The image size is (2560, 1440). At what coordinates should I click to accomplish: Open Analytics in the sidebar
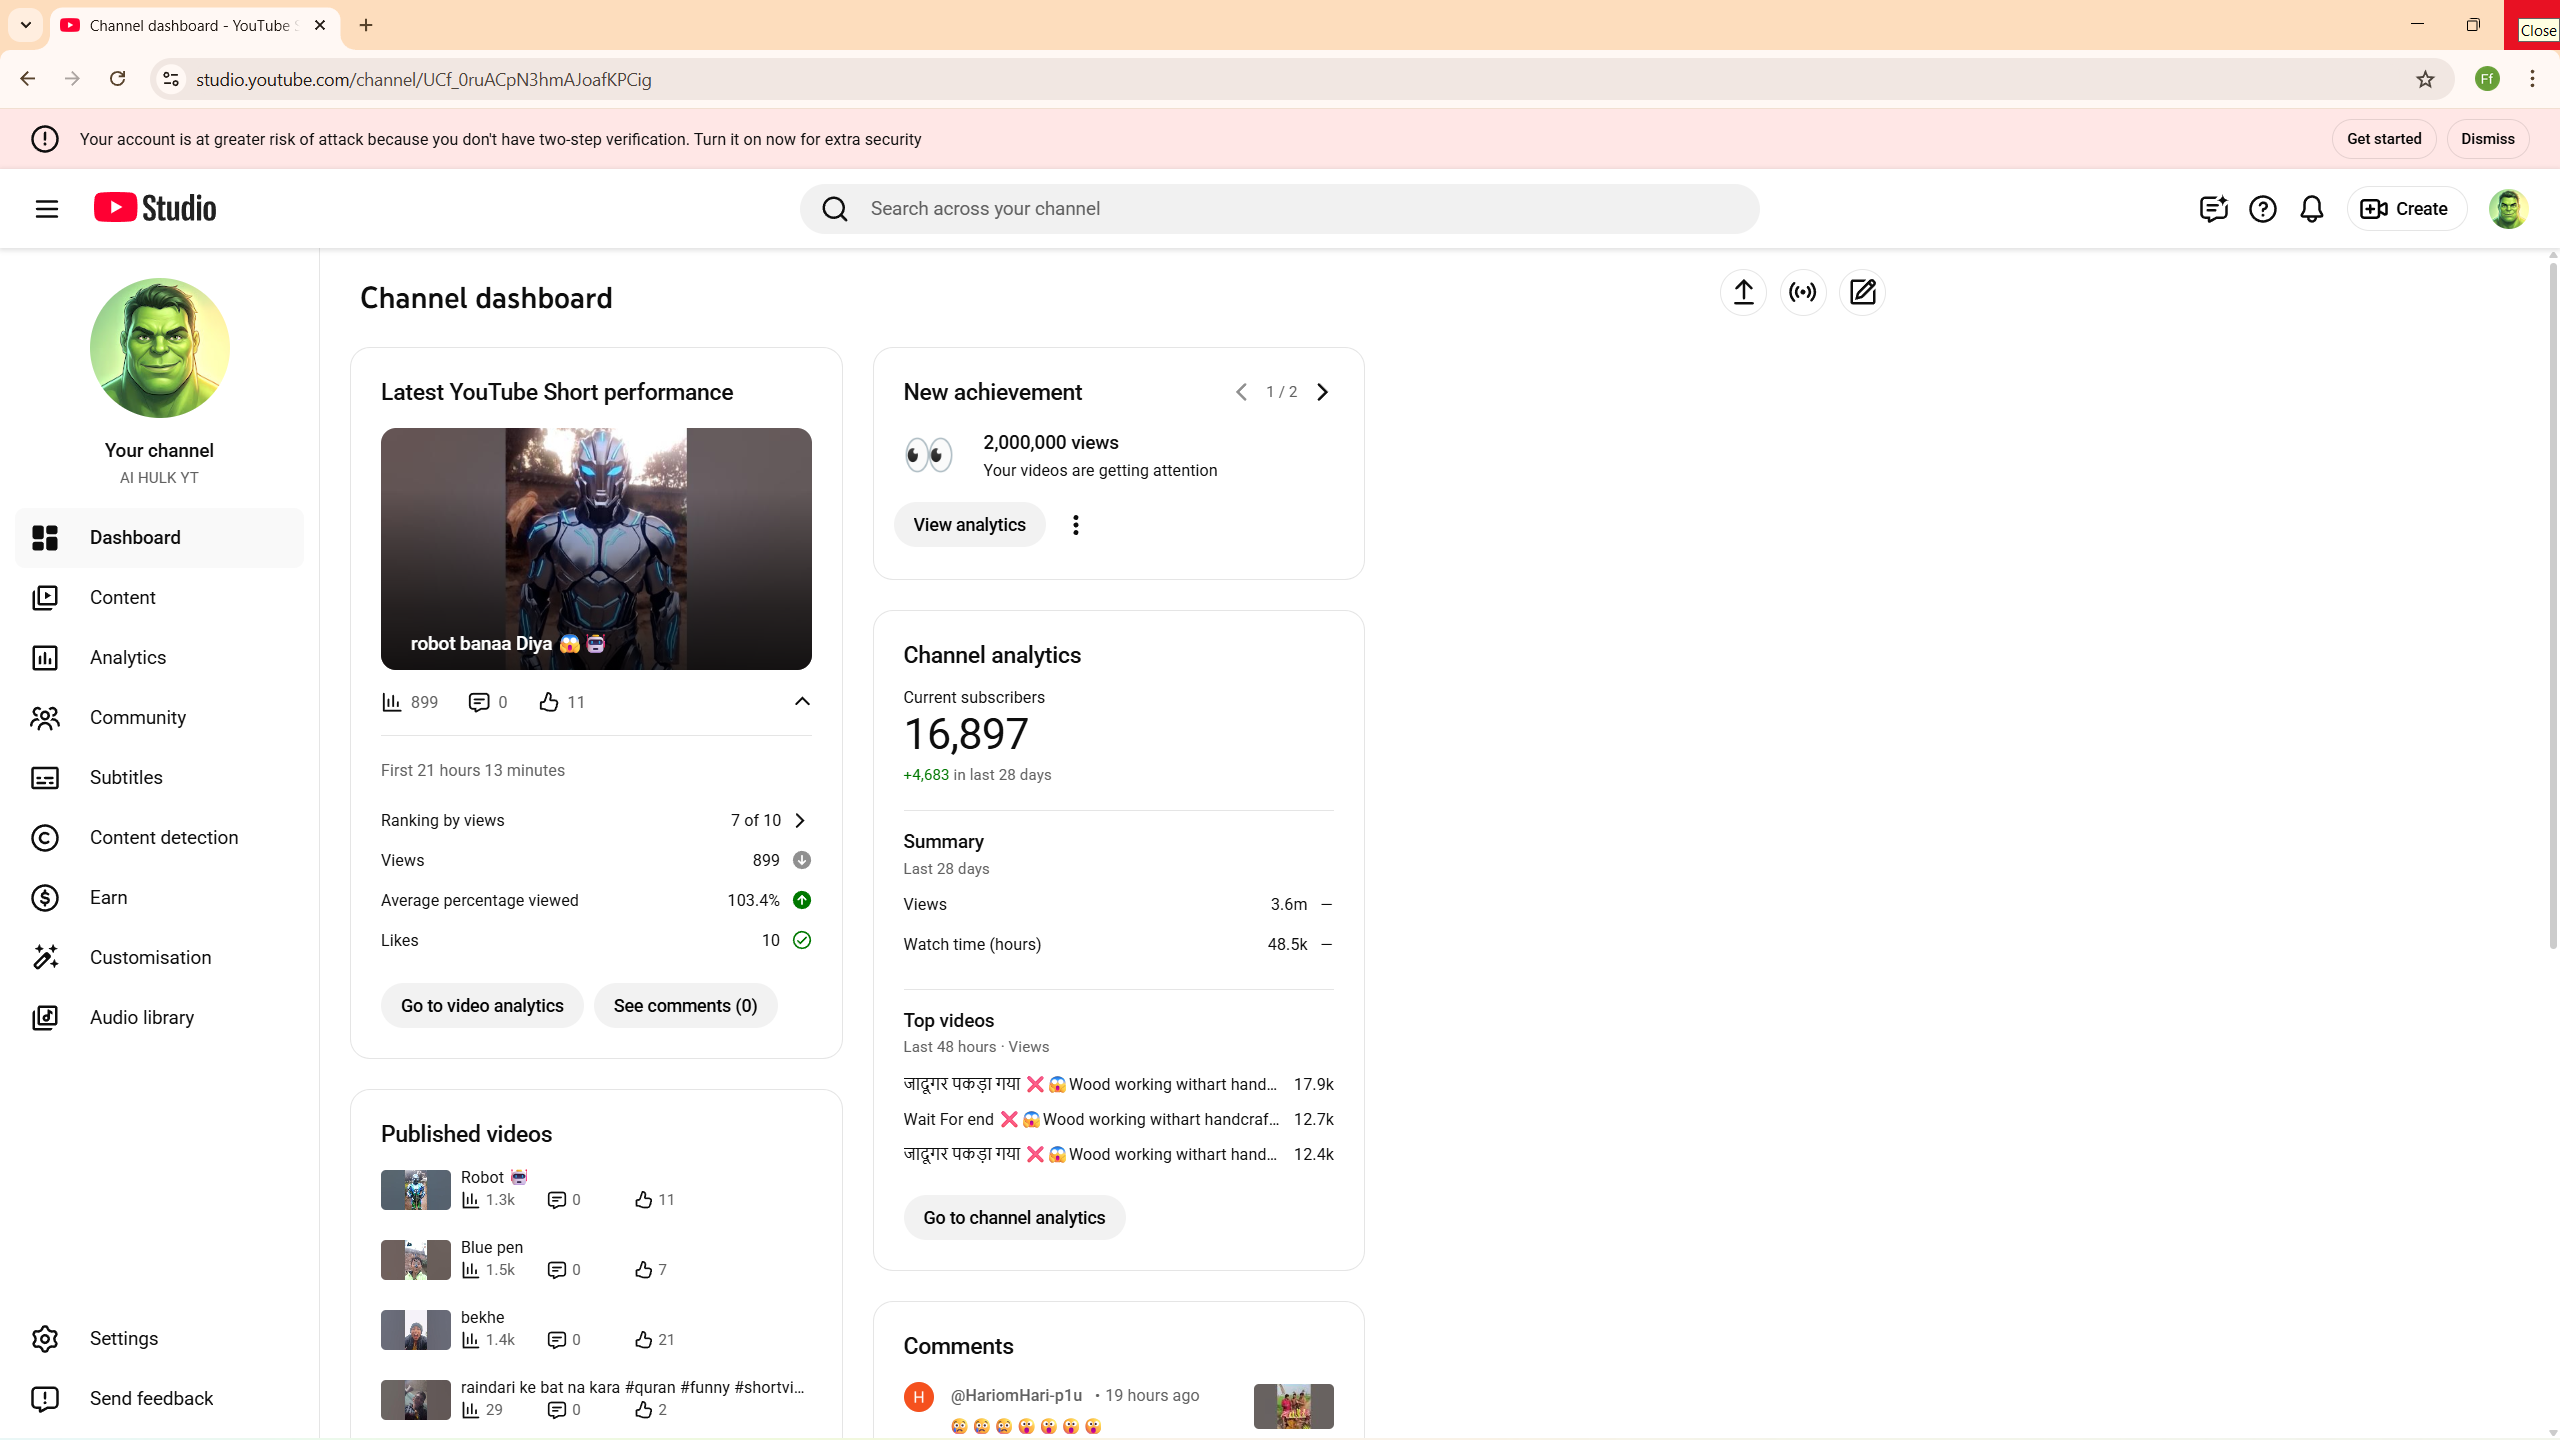(128, 657)
